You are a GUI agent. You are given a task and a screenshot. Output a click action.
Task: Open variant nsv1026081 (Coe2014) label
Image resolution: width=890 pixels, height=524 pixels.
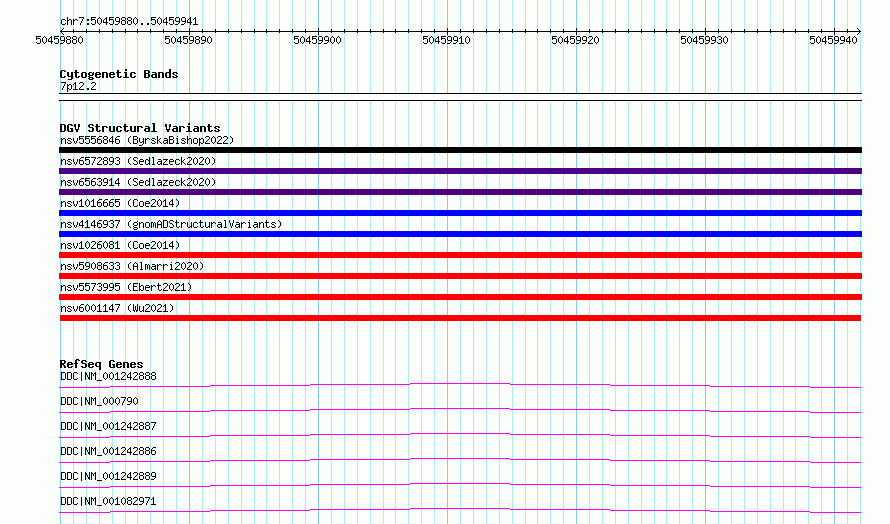pos(120,245)
